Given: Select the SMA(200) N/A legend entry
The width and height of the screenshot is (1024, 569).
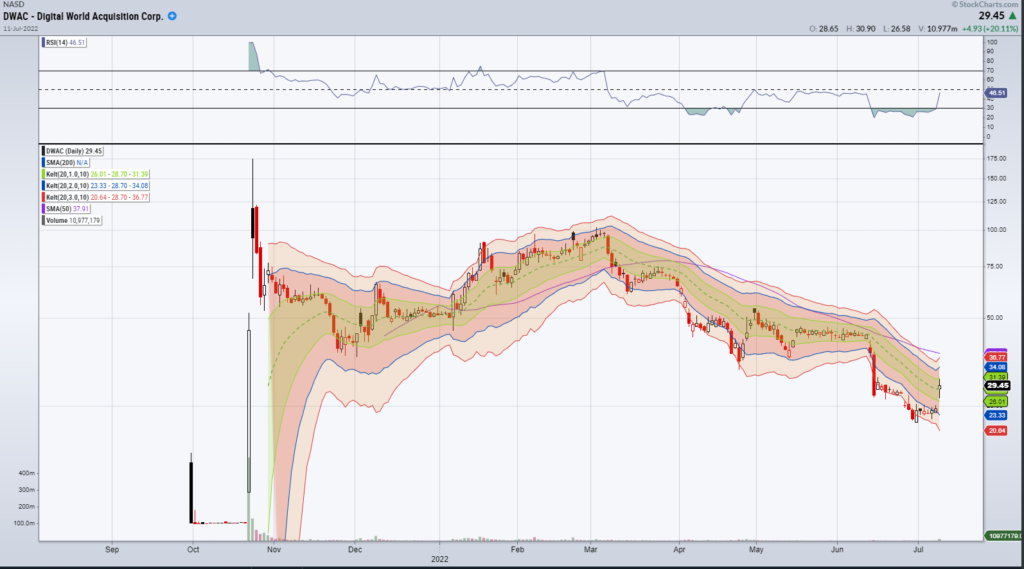Looking at the screenshot, I should (x=66, y=163).
